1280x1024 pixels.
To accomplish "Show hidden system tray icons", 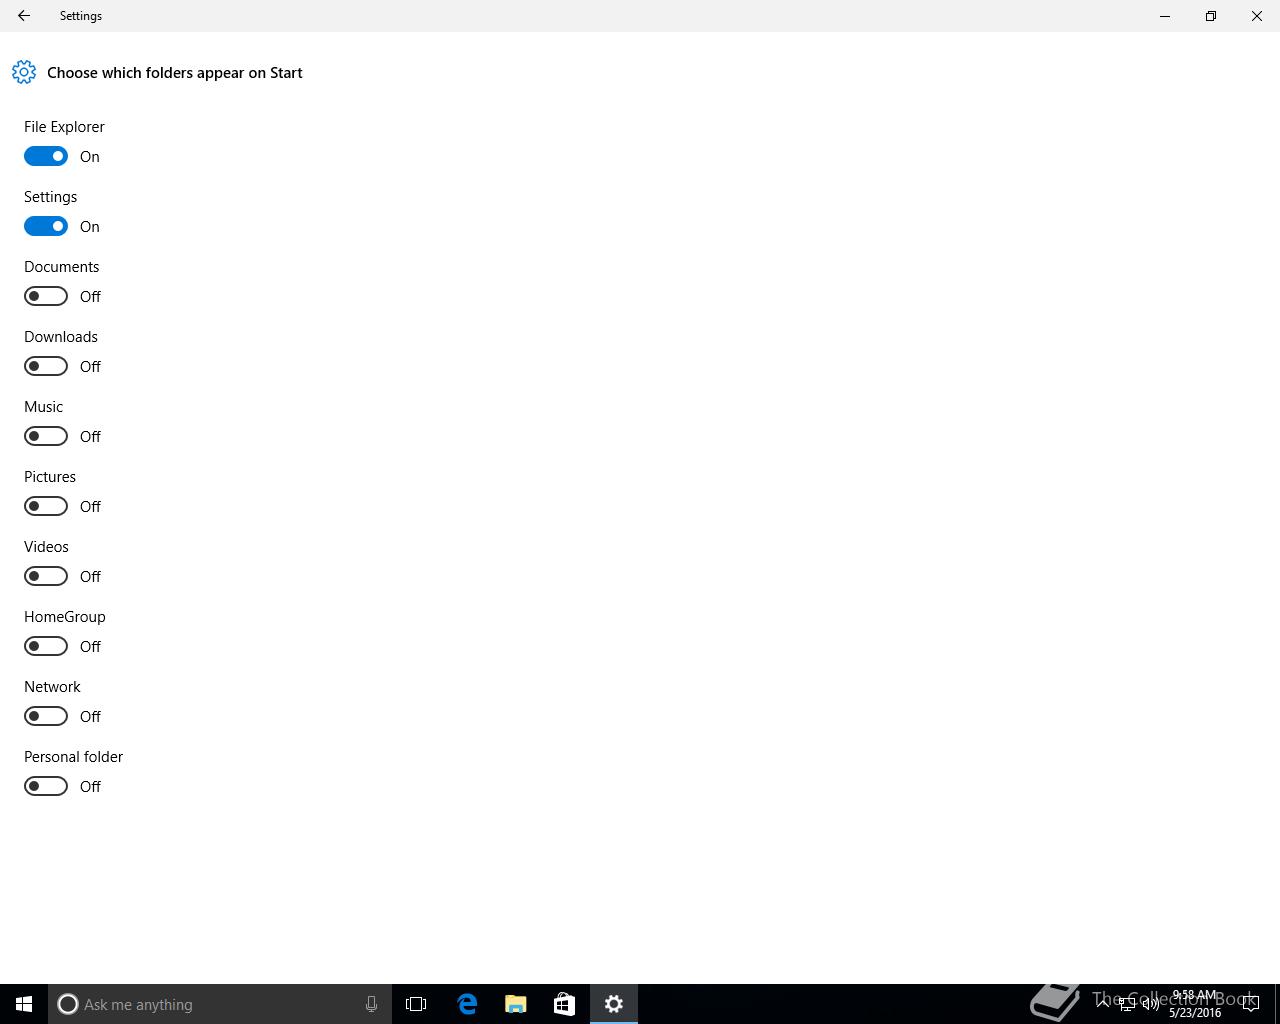I will coord(1103,1004).
